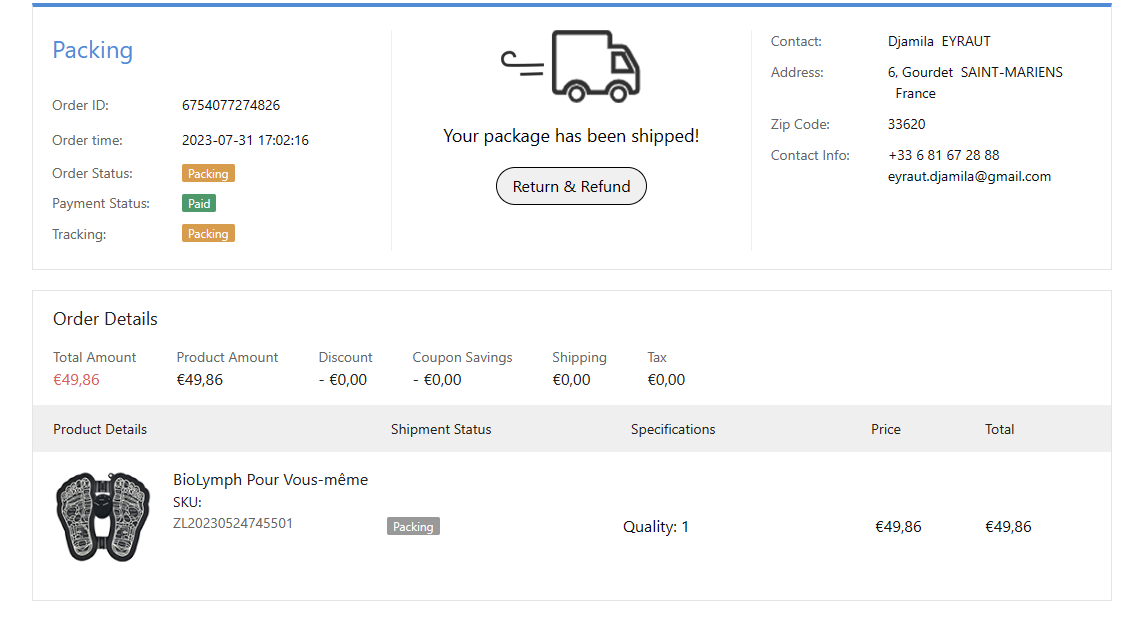
Task: Open the Return & Refund option
Action: (x=571, y=187)
